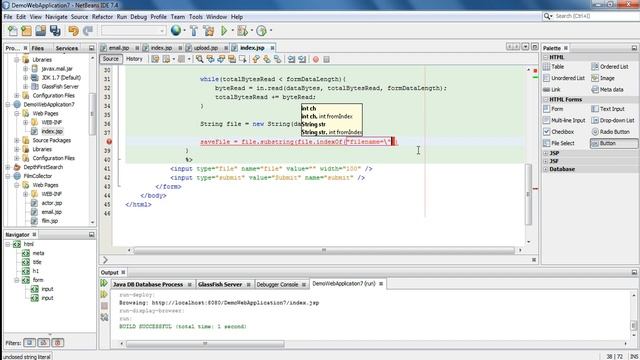The image size is (640, 360).
Task: Switch editor to Source view
Action: pos(111,59)
